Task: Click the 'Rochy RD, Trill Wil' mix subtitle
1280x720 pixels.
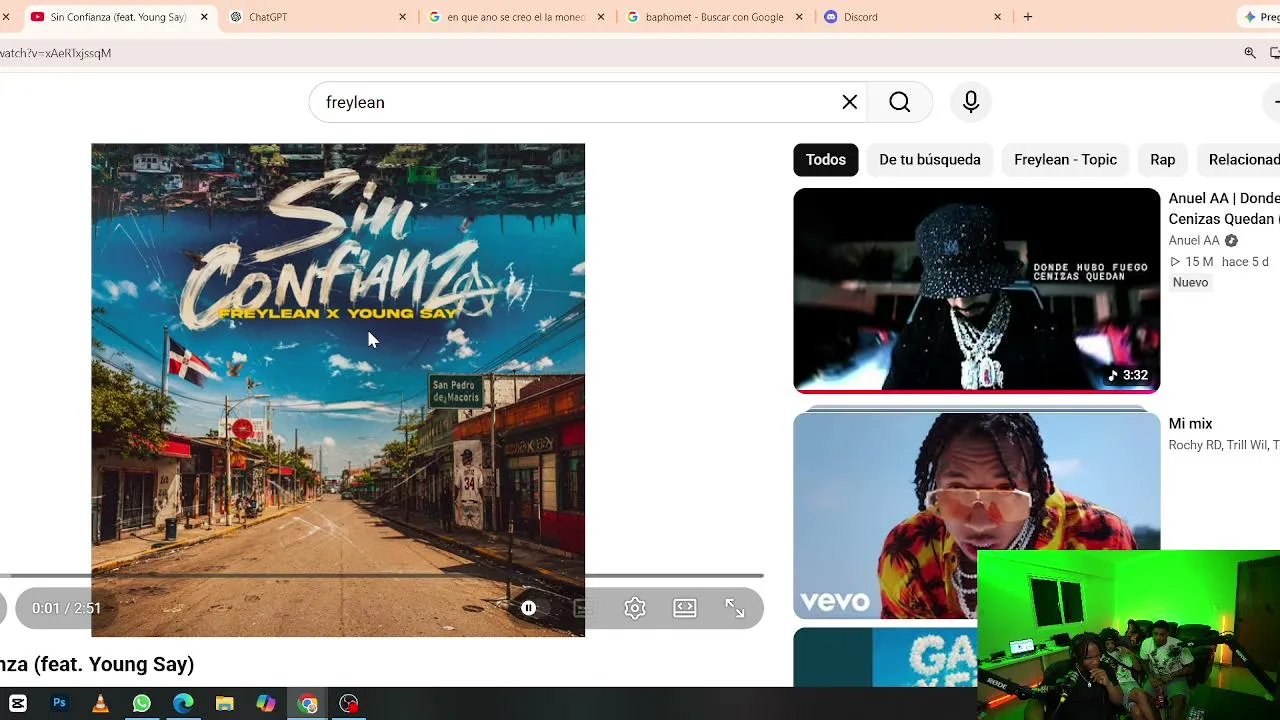Action: tap(1224, 445)
